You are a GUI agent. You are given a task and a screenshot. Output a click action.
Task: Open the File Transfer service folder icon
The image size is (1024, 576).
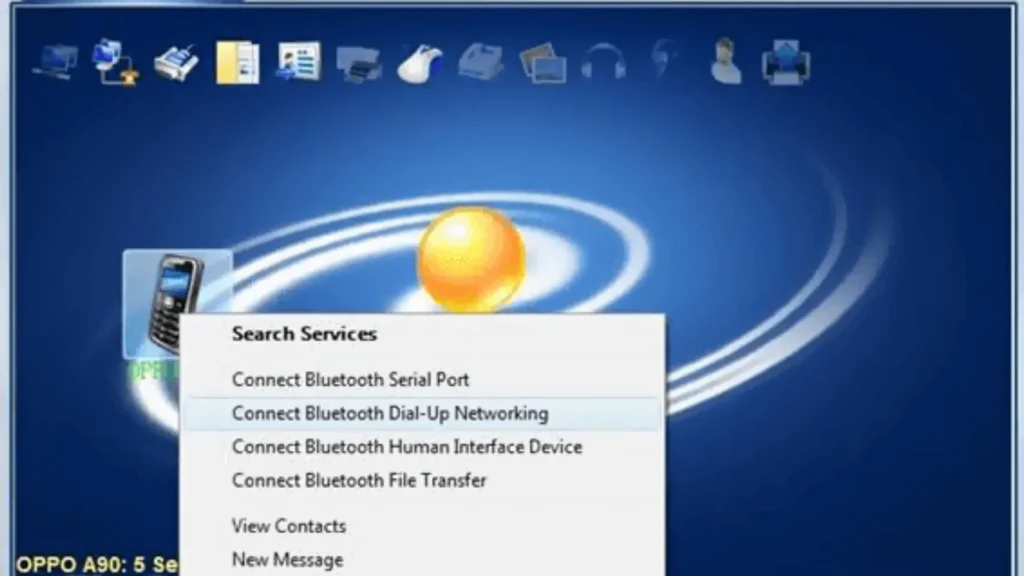coord(236,60)
